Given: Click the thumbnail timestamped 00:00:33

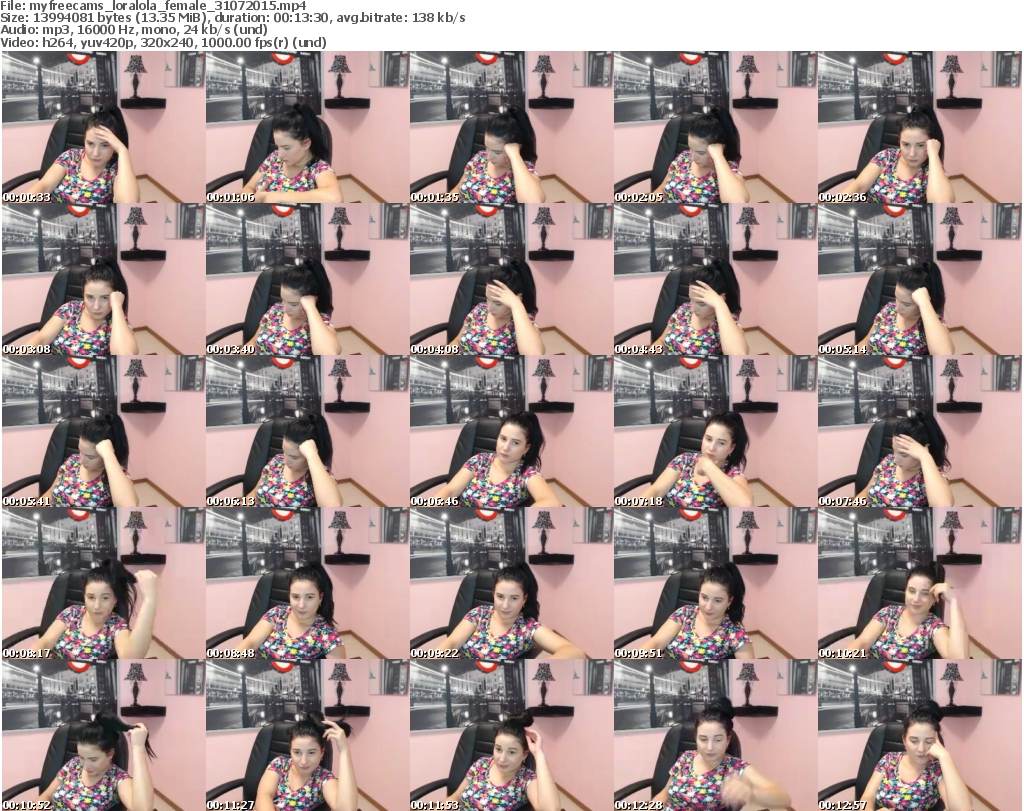Looking at the screenshot, I should click(x=103, y=128).
